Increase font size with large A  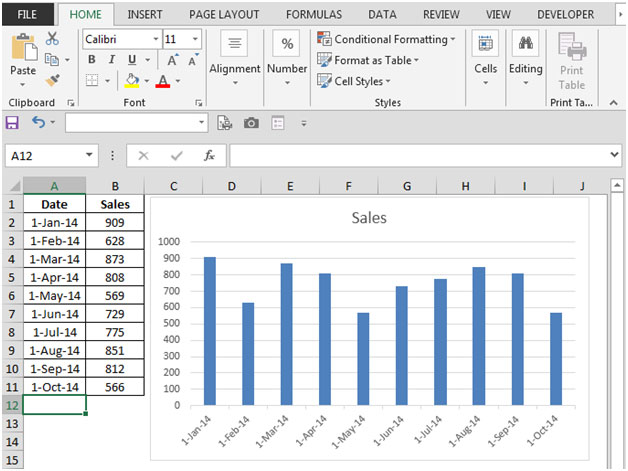click(173, 60)
